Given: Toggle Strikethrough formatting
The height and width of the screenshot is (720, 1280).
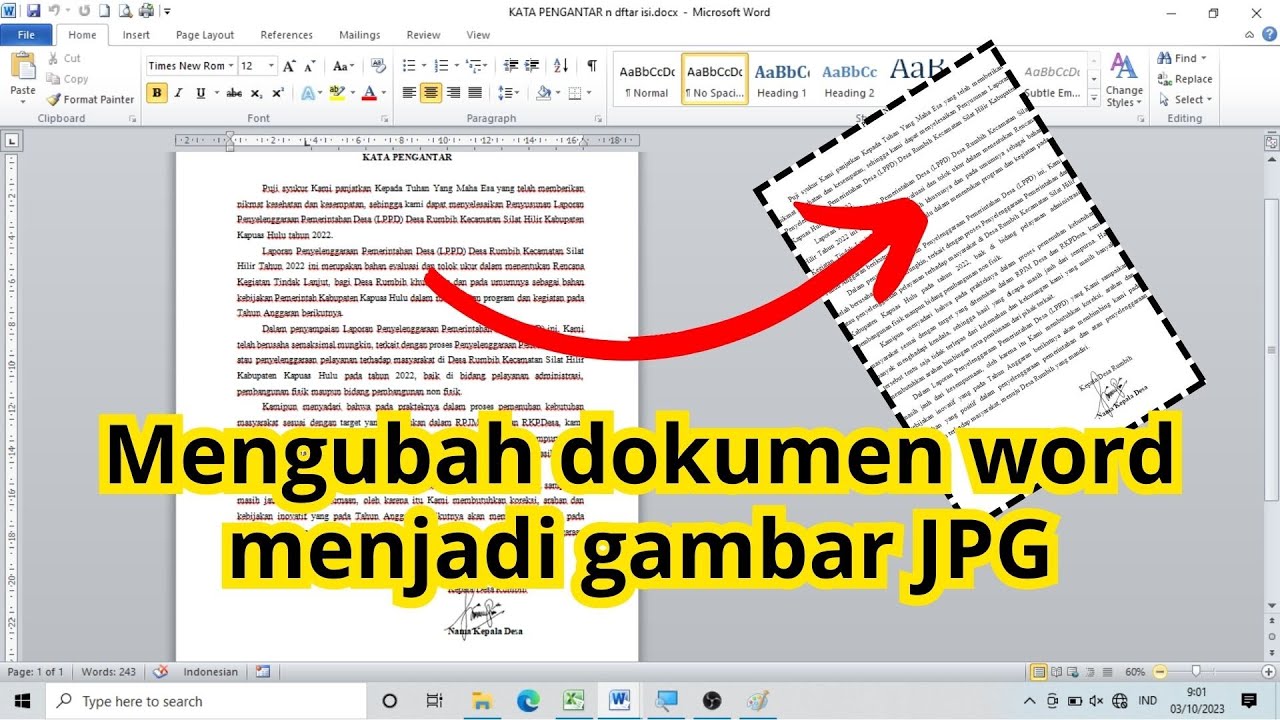Looking at the screenshot, I should 234,93.
